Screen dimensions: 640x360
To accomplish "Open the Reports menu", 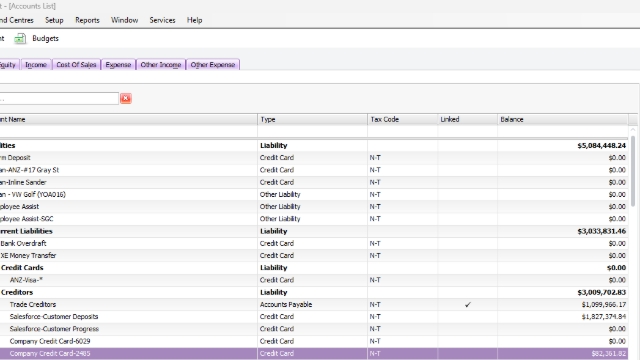I will click(87, 20).
